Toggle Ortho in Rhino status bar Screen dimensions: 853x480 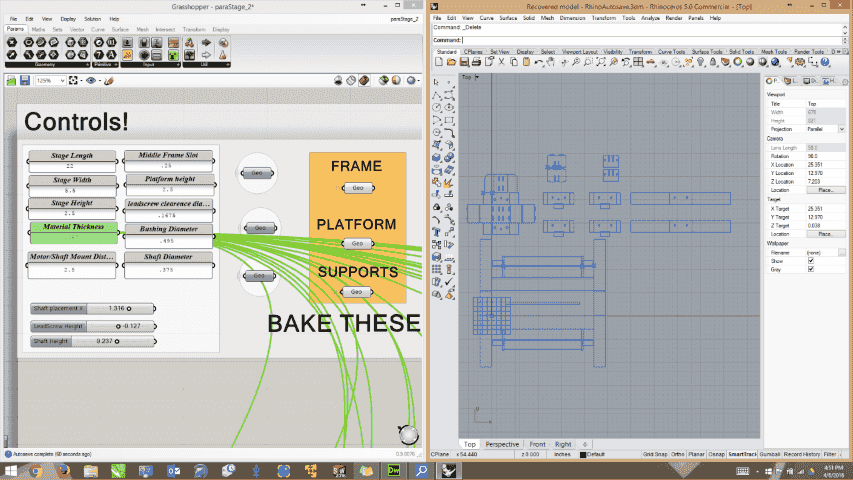677,454
